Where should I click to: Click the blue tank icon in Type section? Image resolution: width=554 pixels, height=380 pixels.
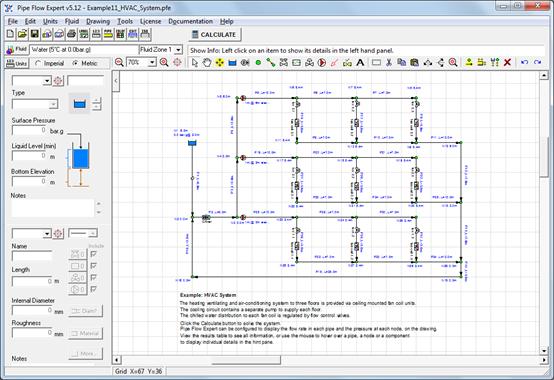tap(79, 104)
